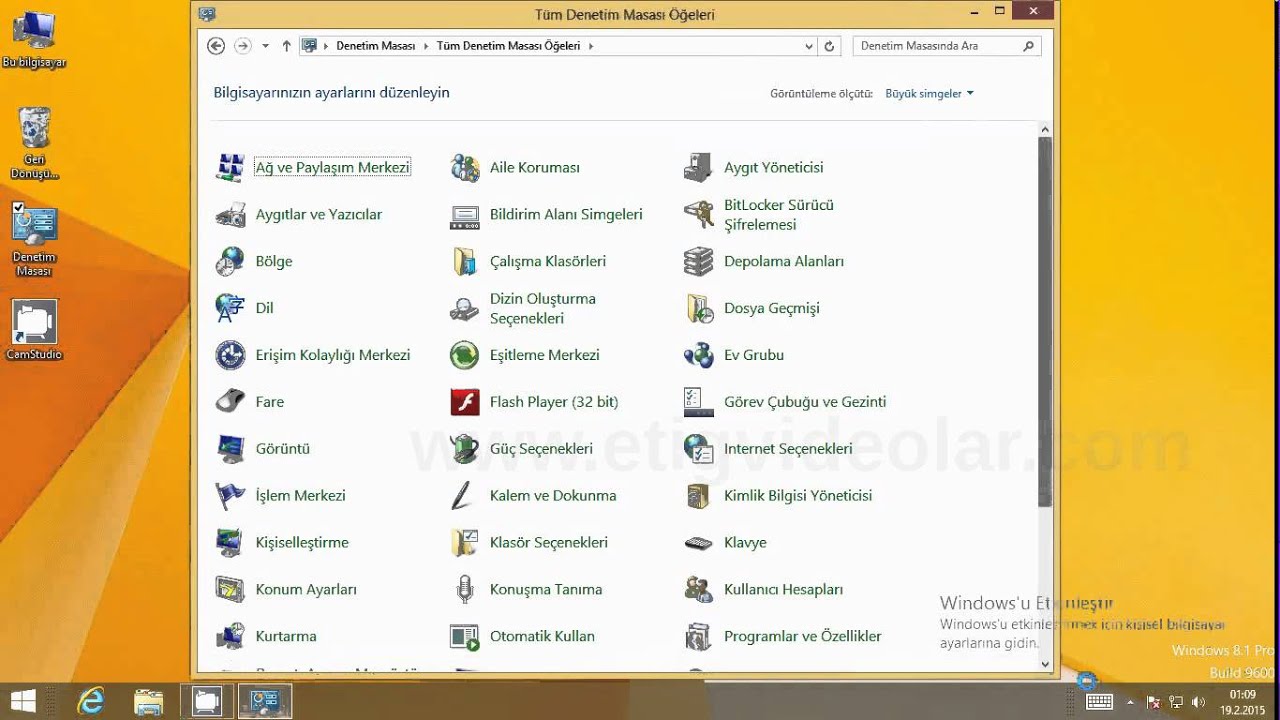Open Bildirim Alanı Simgeleri icon
Viewport: 1280px width, 720px height.
(x=465, y=215)
